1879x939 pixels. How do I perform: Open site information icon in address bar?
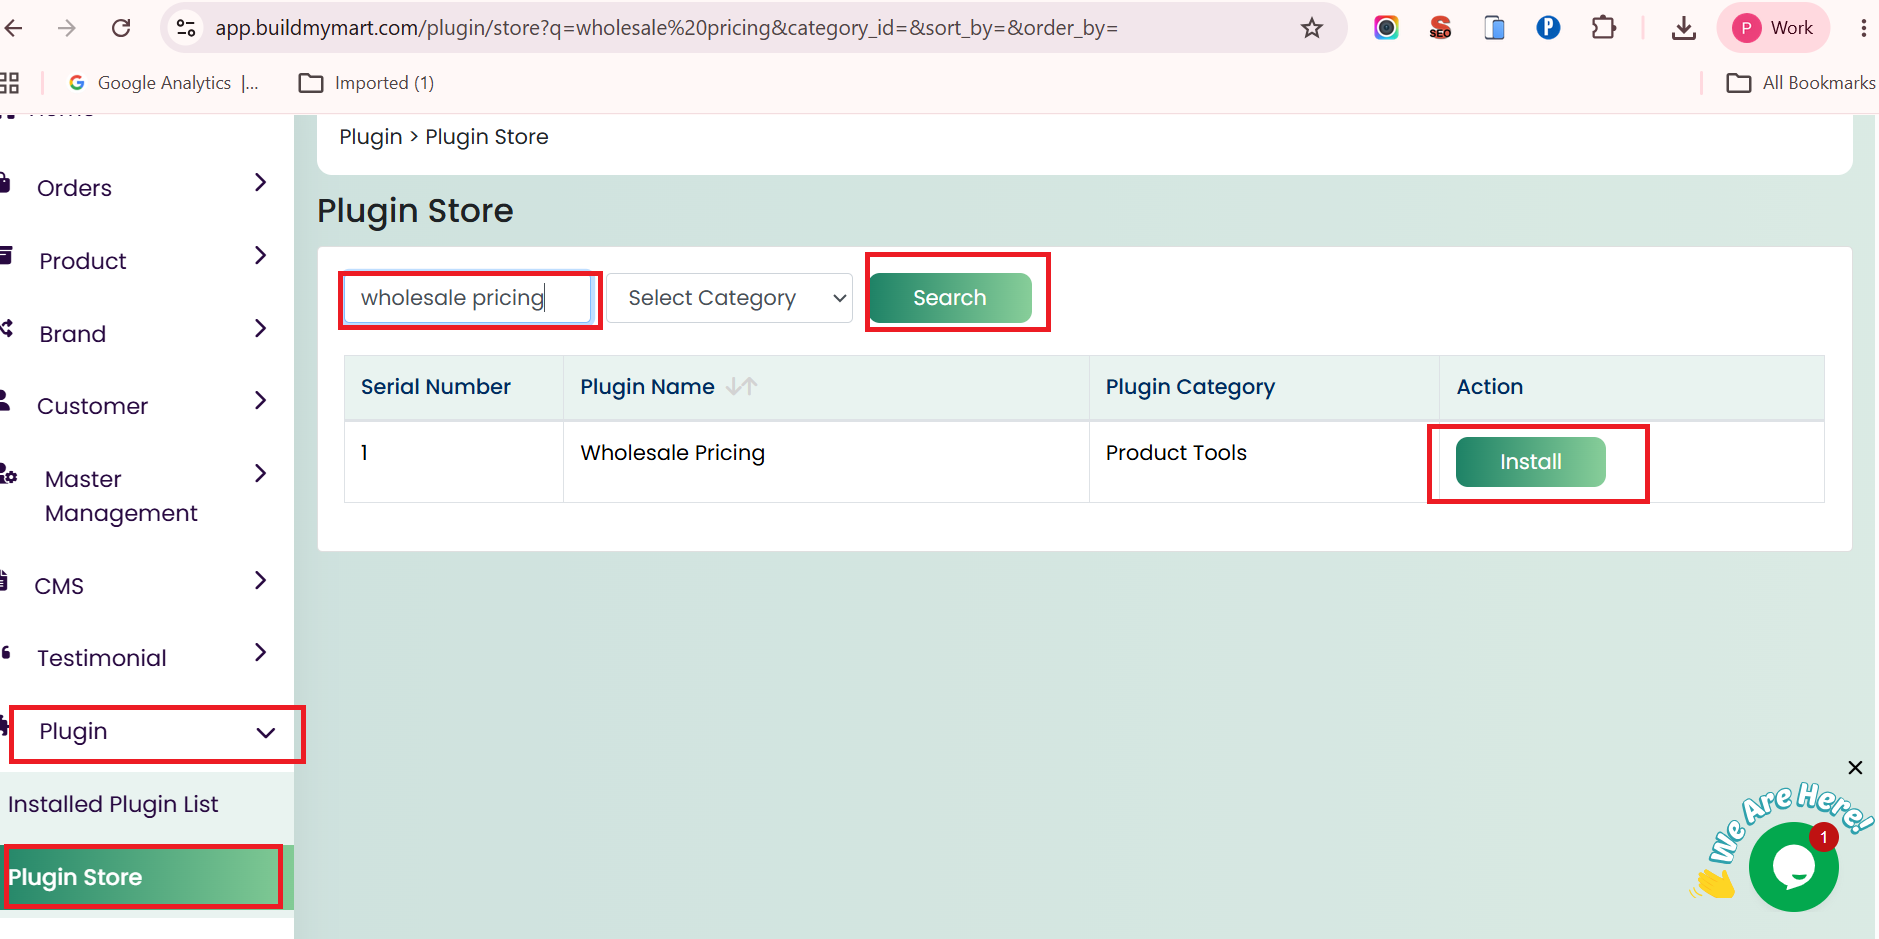click(186, 28)
